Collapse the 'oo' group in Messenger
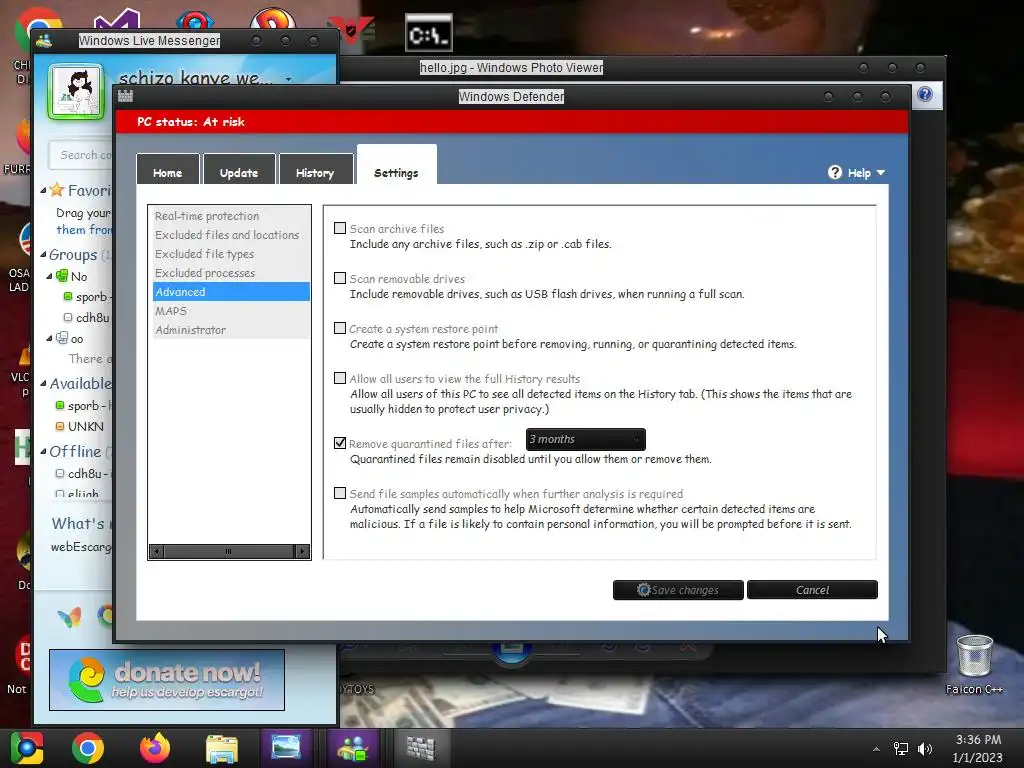 pos(50,338)
